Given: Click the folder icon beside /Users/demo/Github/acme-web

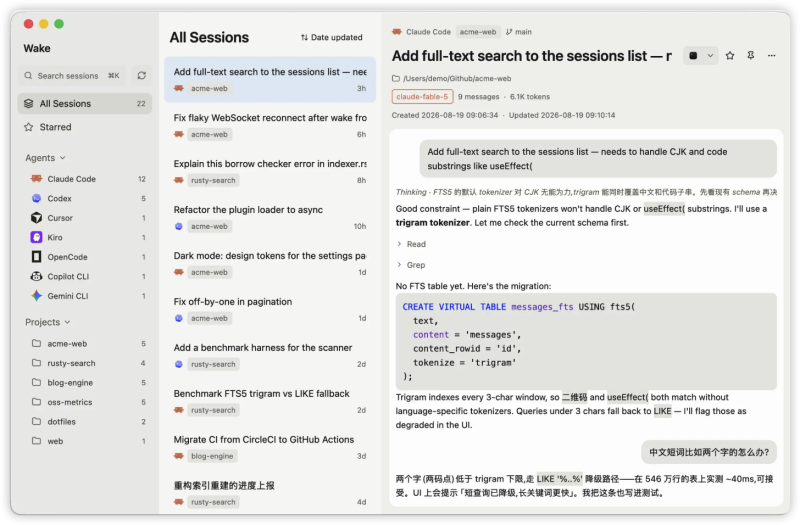Looking at the screenshot, I should pyautogui.click(x=395, y=79).
